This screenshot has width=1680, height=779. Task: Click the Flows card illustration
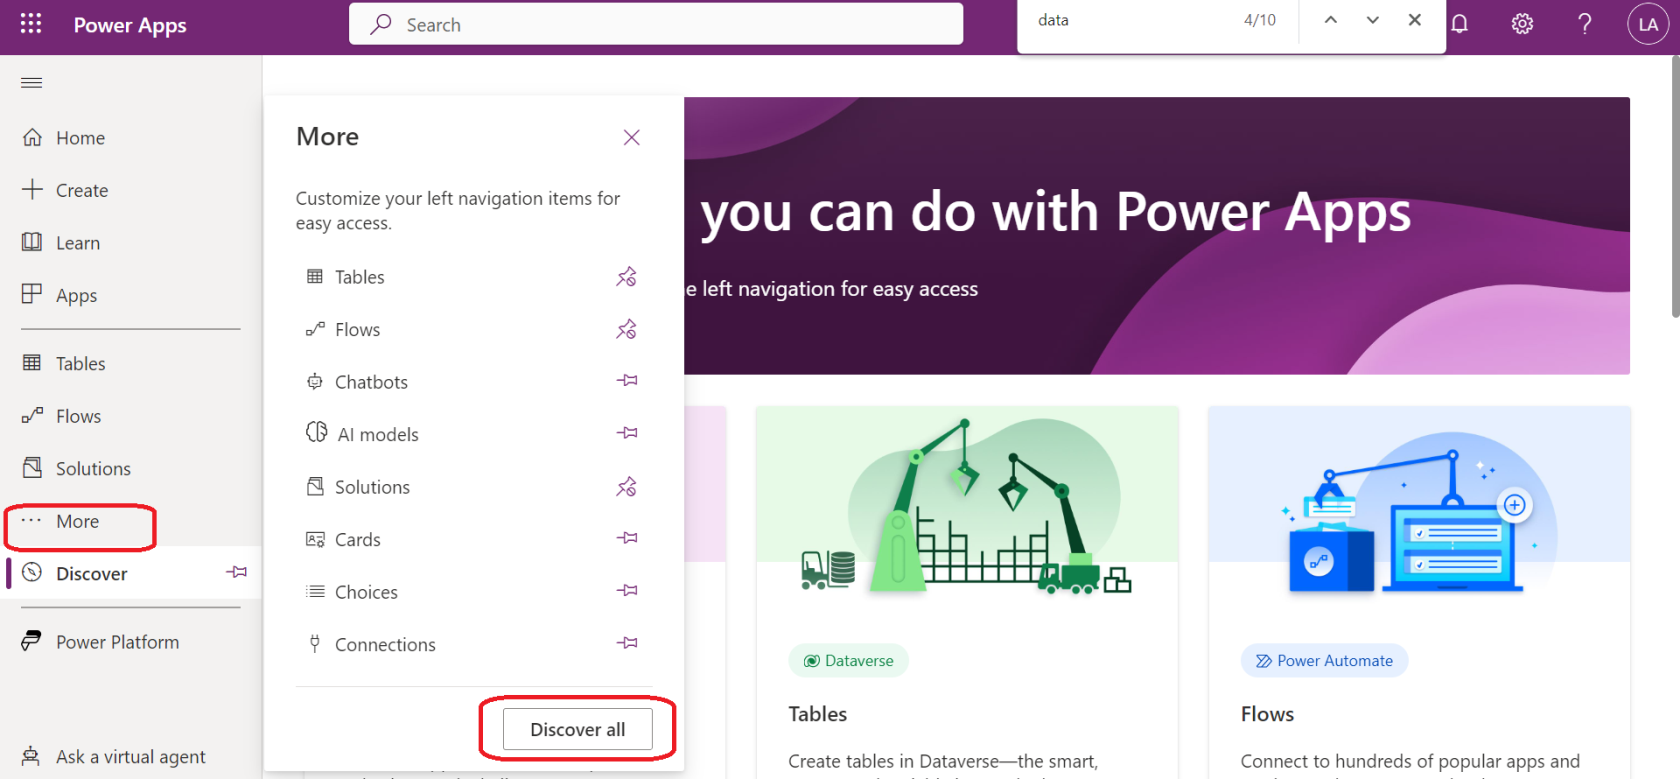[x=1420, y=507]
